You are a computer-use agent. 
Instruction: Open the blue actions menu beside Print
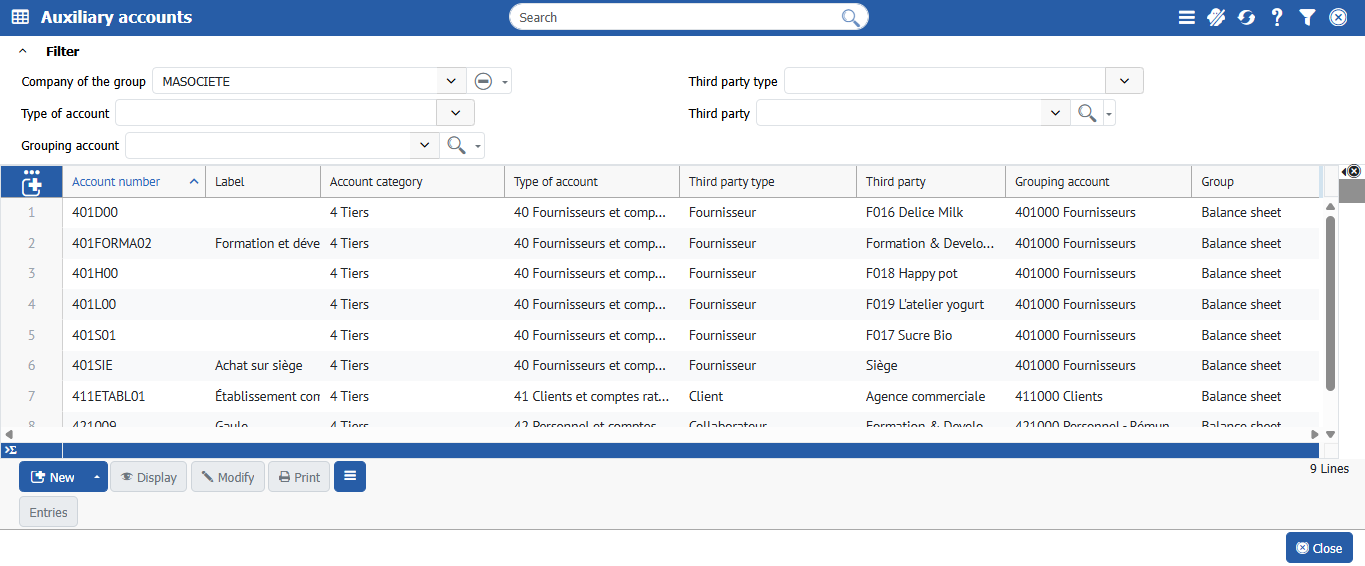tap(350, 477)
